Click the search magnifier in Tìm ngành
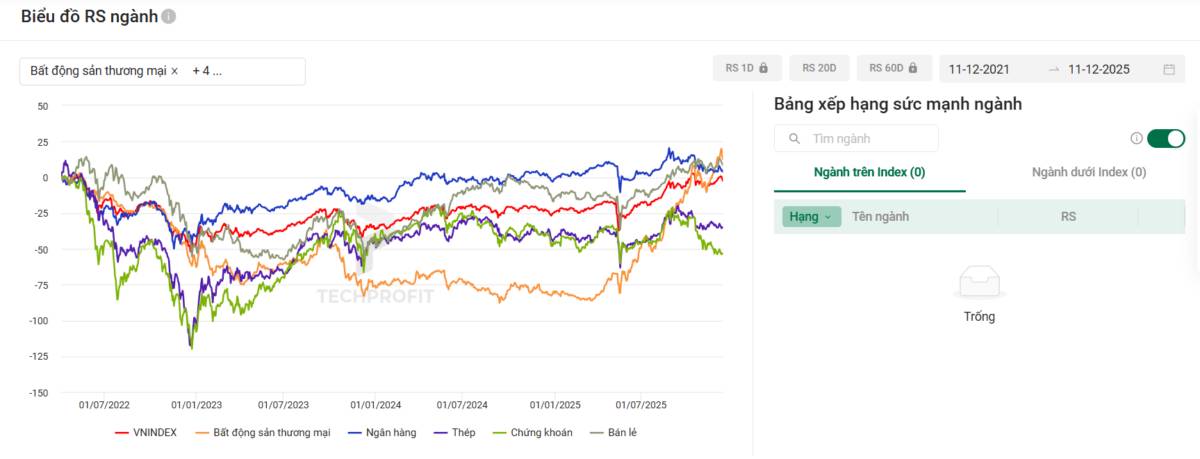This screenshot has width=1200, height=459. [x=794, y=139]
